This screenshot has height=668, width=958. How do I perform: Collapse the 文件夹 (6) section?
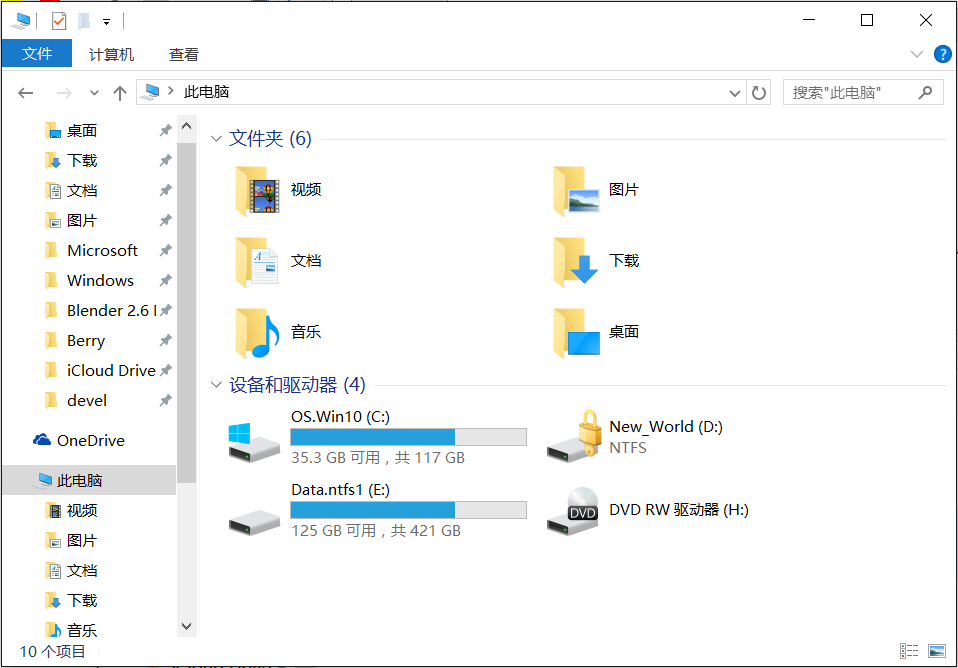point(217,138)
